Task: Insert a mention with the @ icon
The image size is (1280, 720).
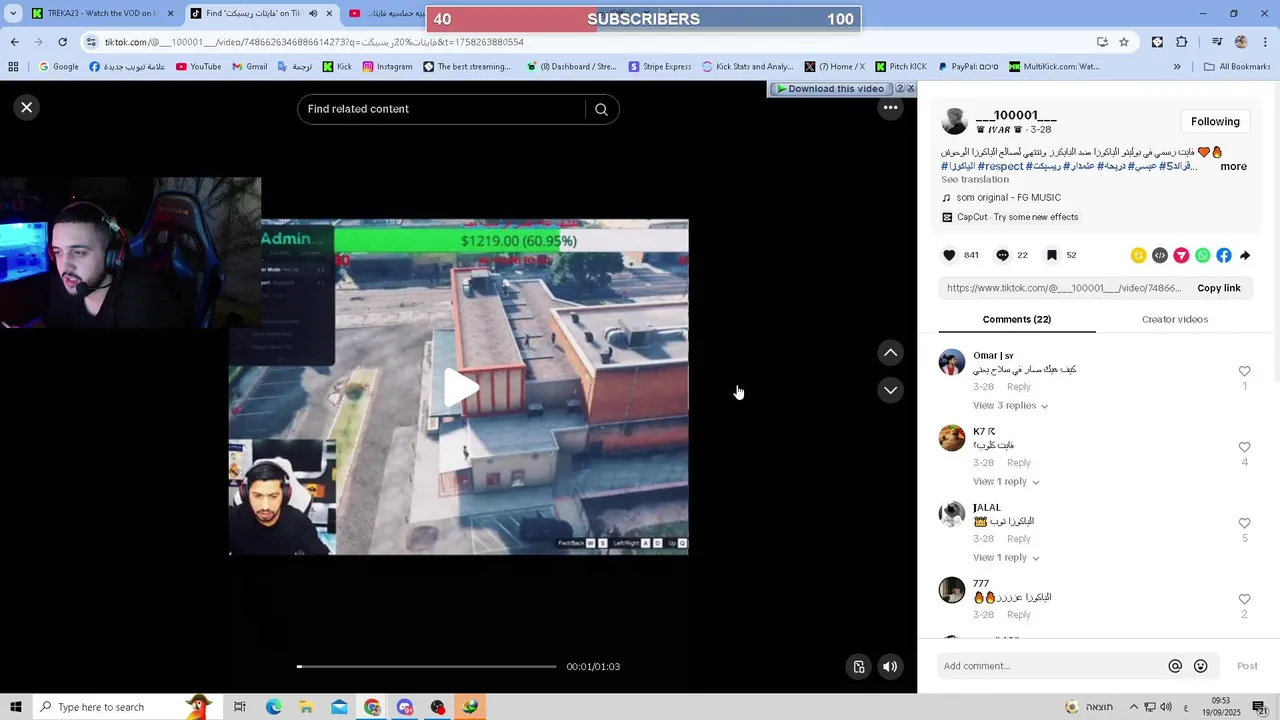Action: pyautogui.click(x=1175, y=666)
